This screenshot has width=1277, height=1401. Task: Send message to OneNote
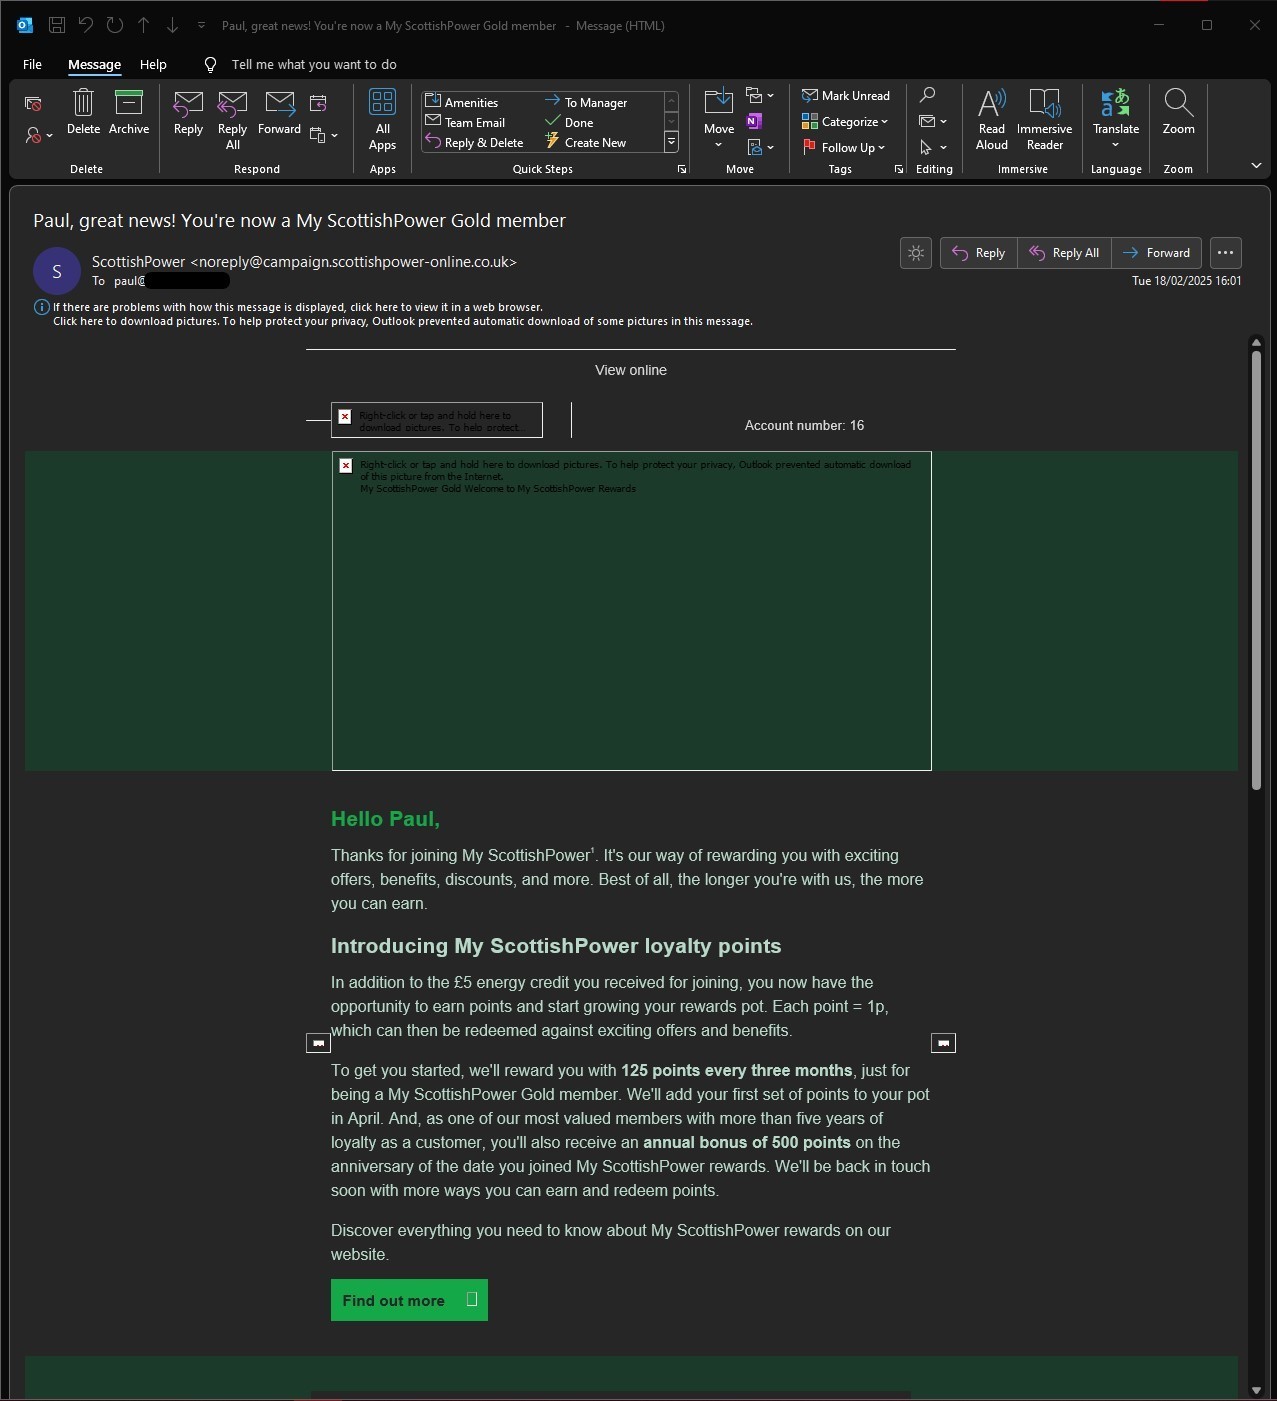(754, 121)
